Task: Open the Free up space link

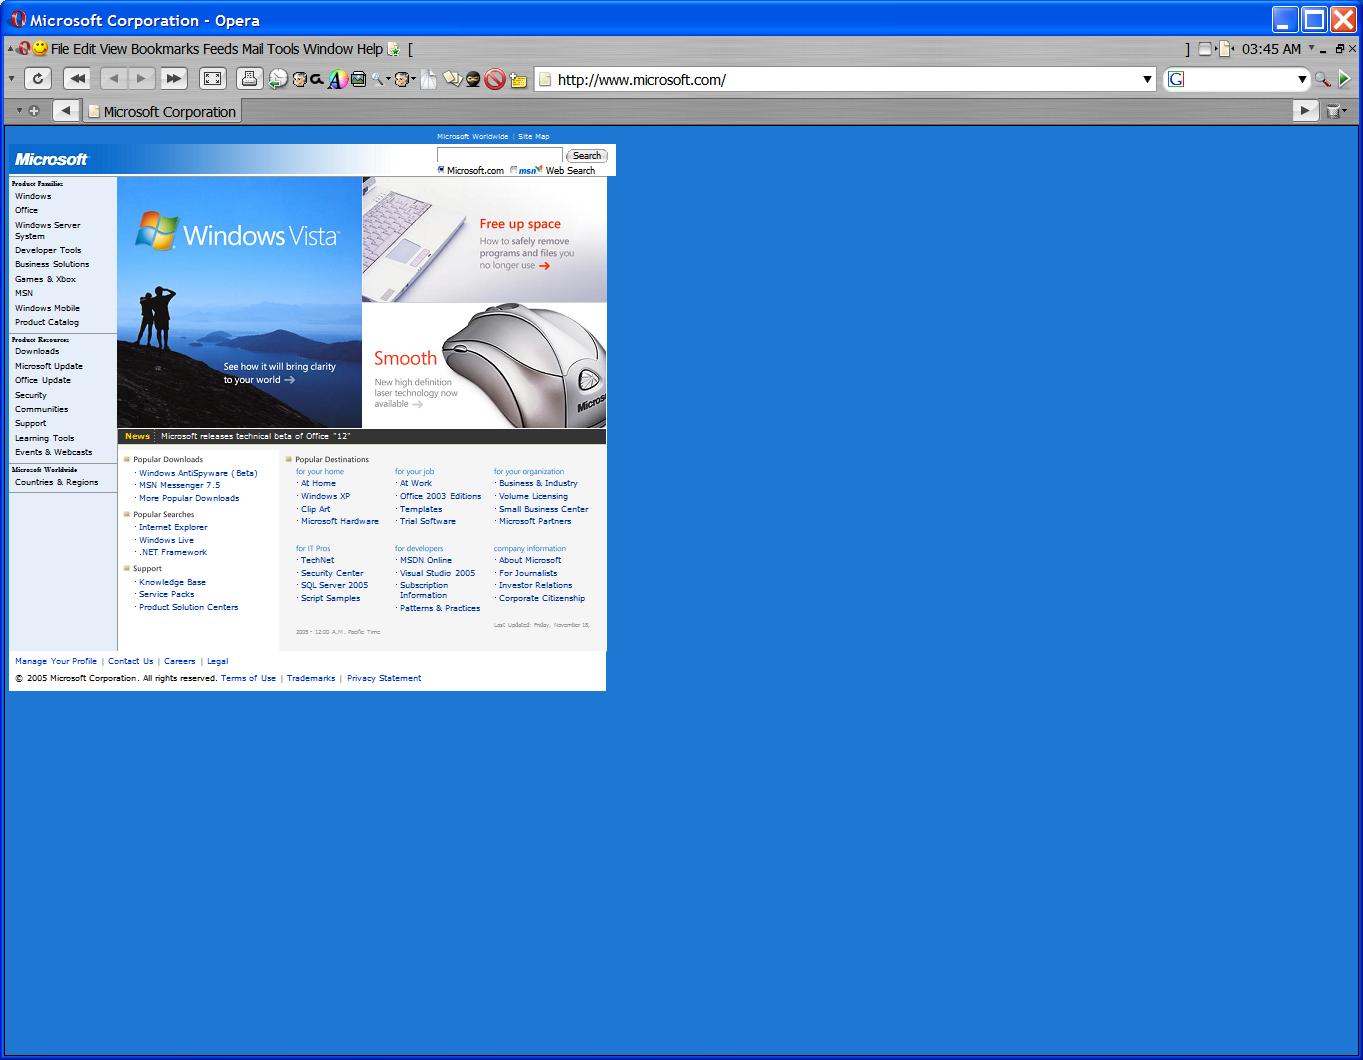Action: [x=520, y=224]
